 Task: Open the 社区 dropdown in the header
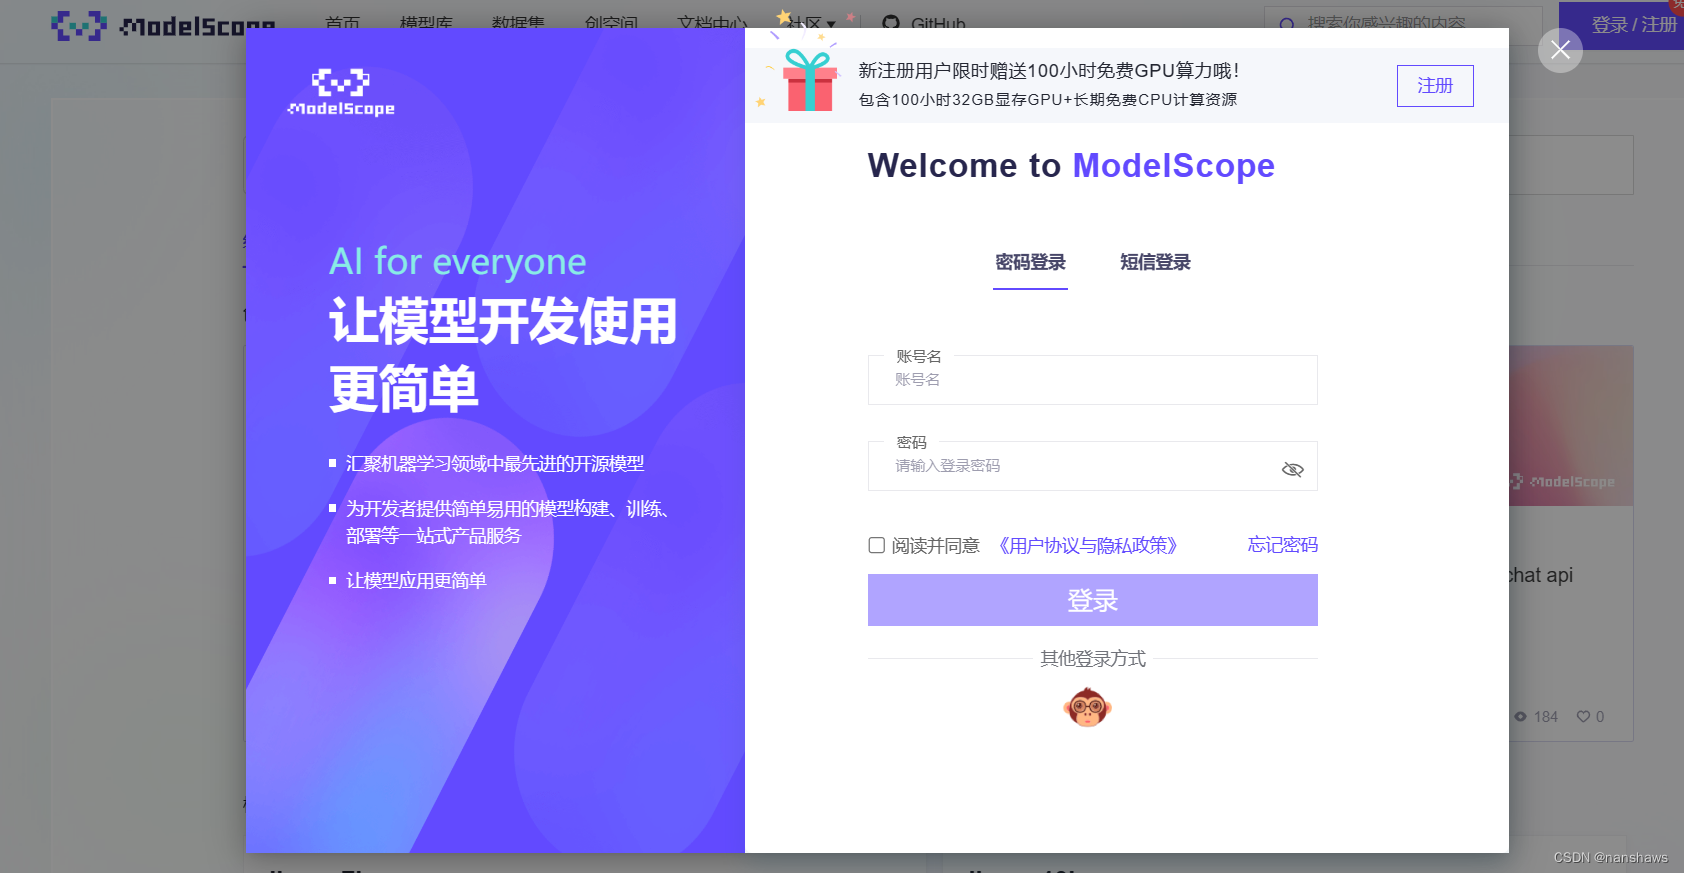(811, 23)
